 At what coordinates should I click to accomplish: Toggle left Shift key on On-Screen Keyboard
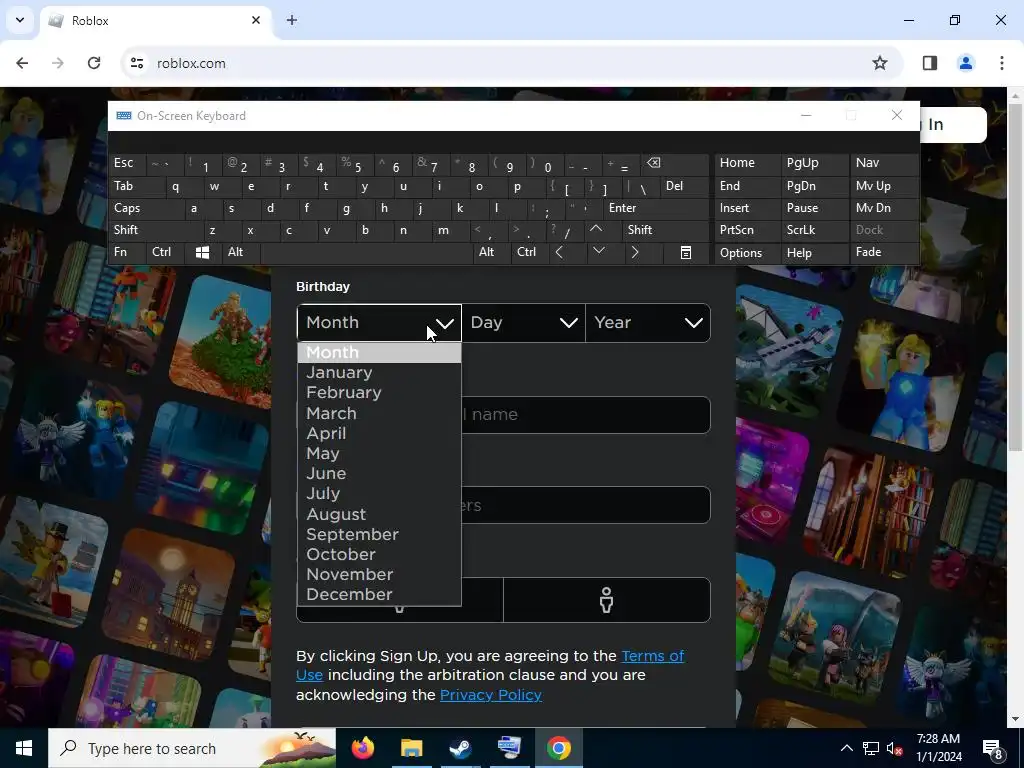[x=157, y=230]
